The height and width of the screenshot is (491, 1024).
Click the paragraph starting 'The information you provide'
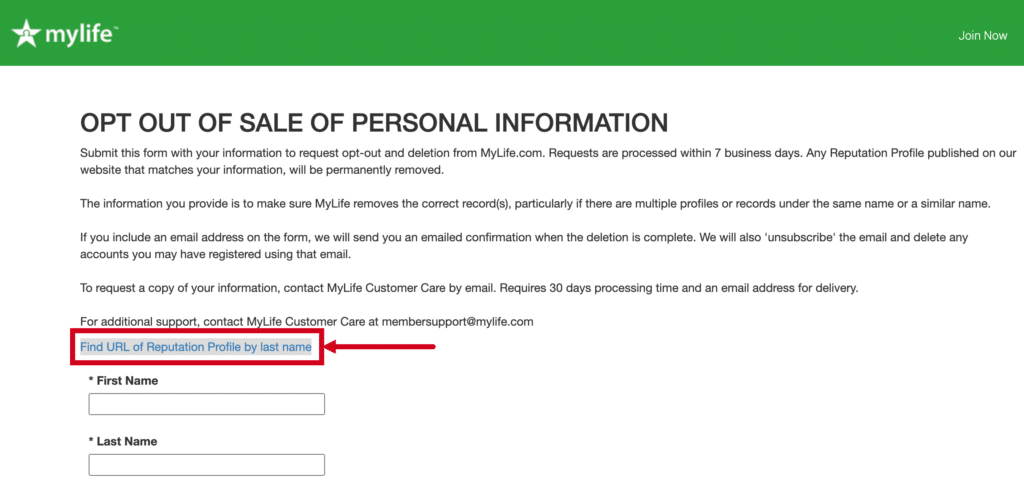click(536, 203)
